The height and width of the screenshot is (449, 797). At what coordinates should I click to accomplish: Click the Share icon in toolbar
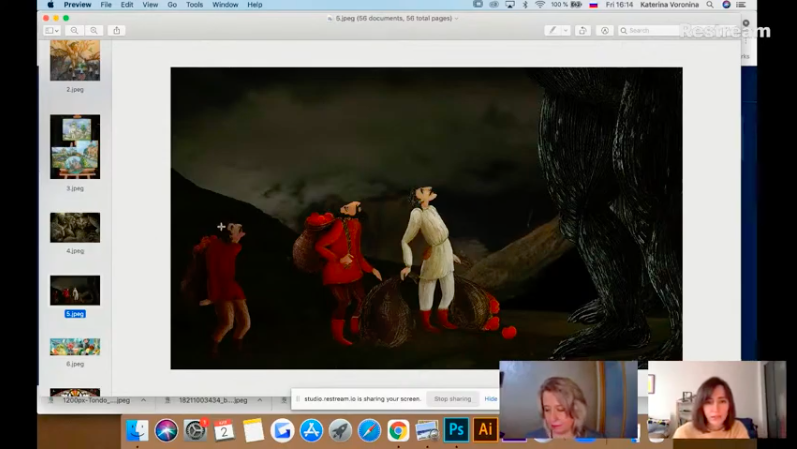click(116, 31)
